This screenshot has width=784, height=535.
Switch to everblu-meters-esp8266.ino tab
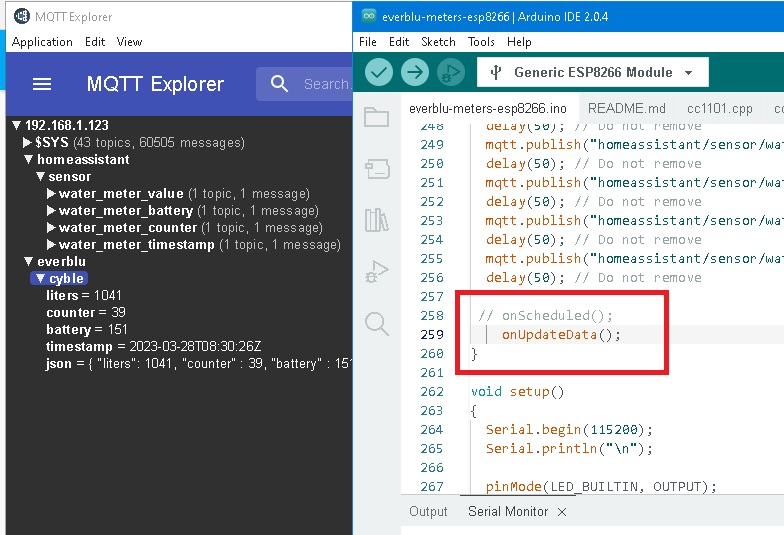(x=488, y=108)
